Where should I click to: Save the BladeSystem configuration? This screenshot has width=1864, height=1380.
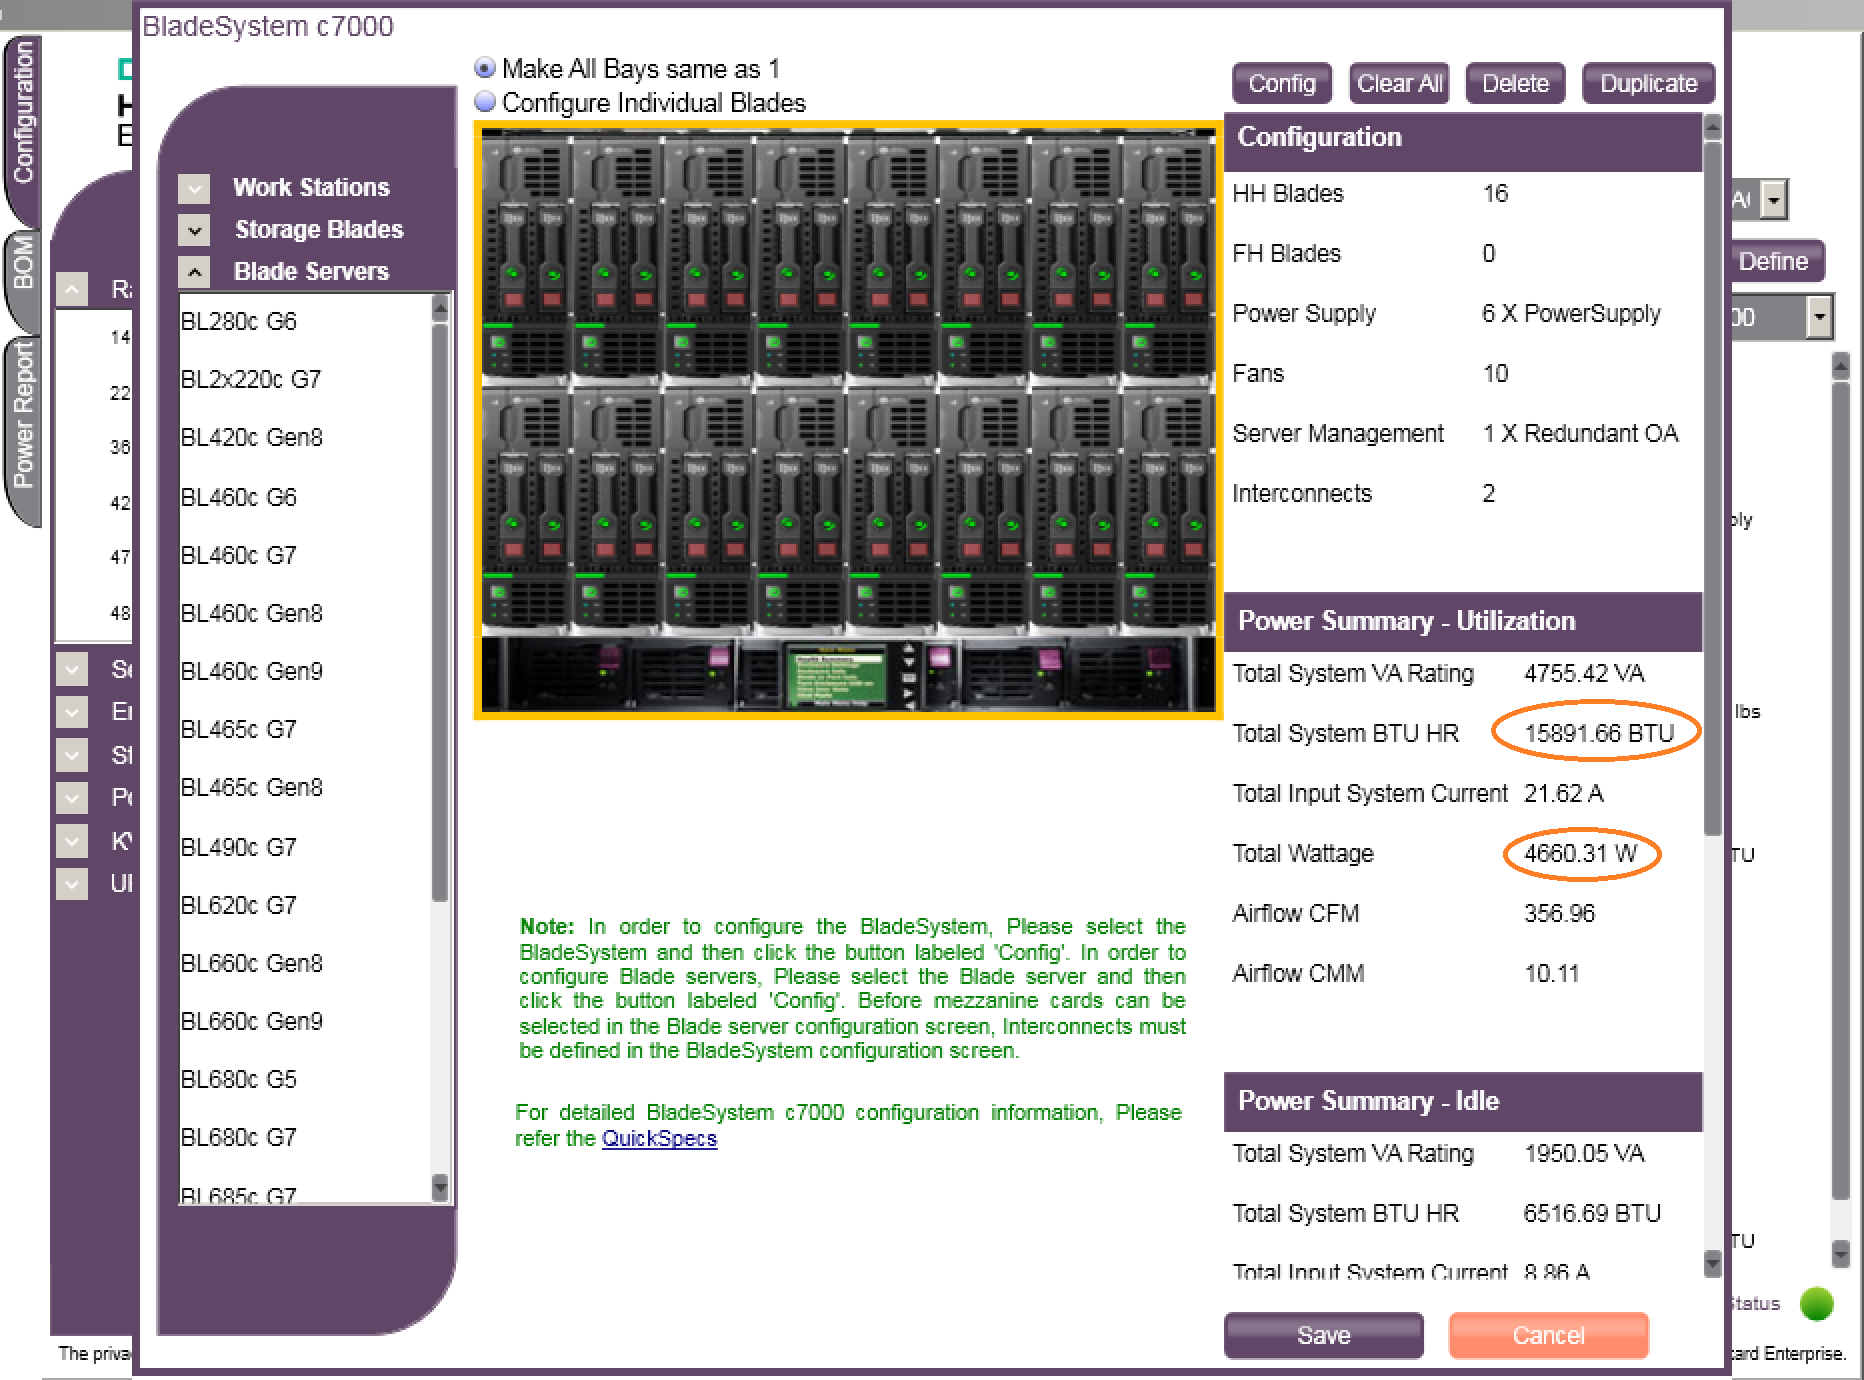pyautogui.click(x=1323, y=1335)
